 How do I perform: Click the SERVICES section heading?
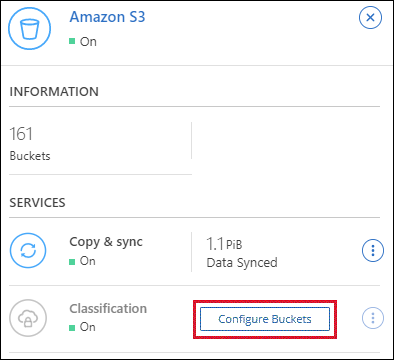point(37,203)
